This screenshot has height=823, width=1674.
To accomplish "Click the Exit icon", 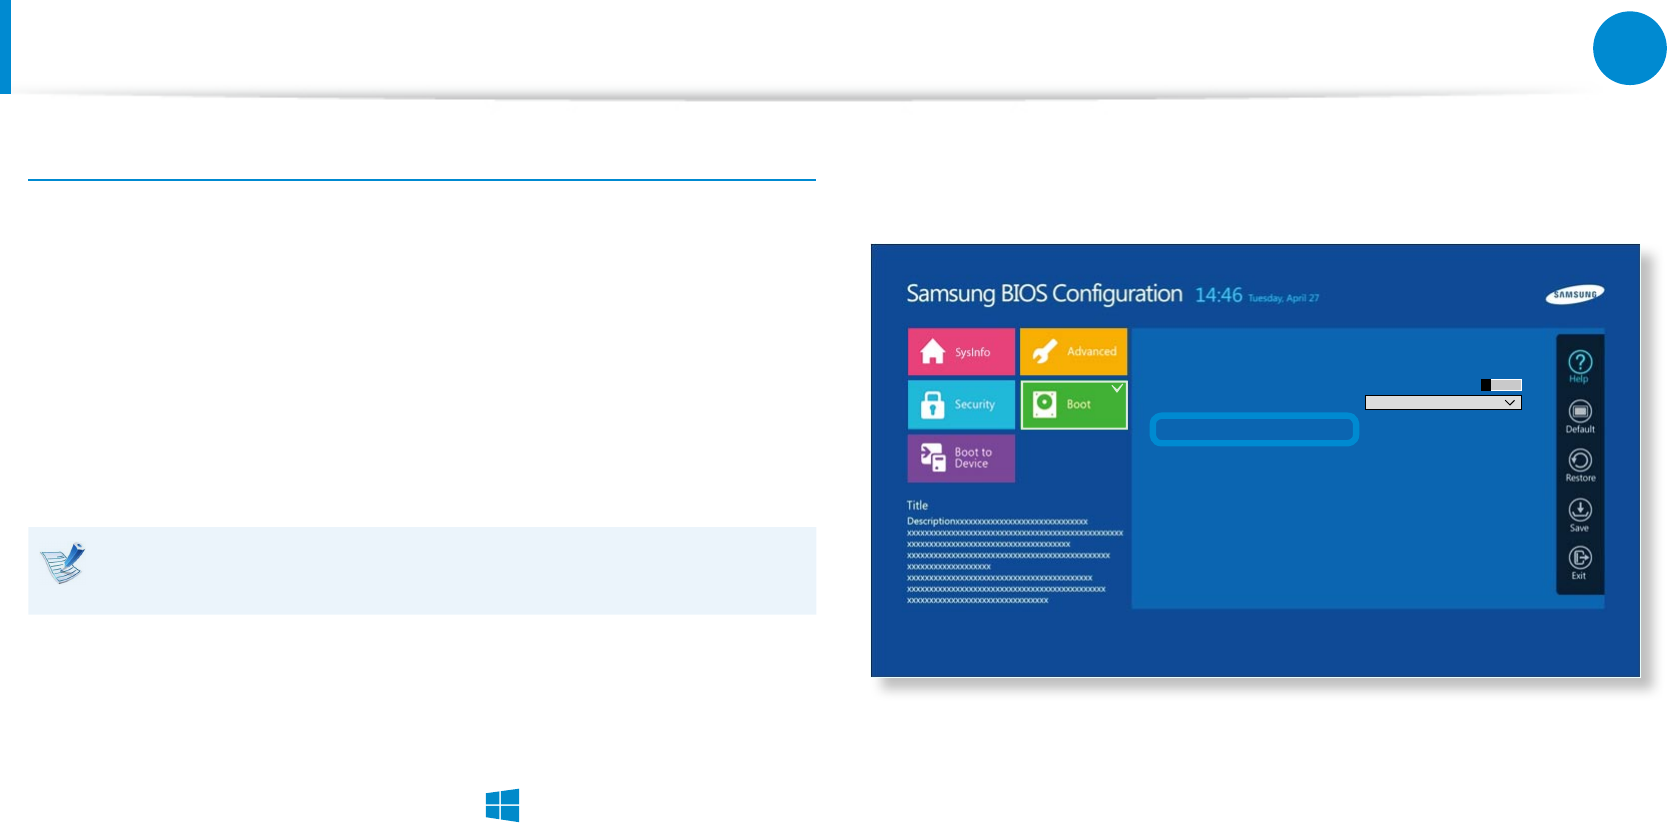I will coord(1580,562).
